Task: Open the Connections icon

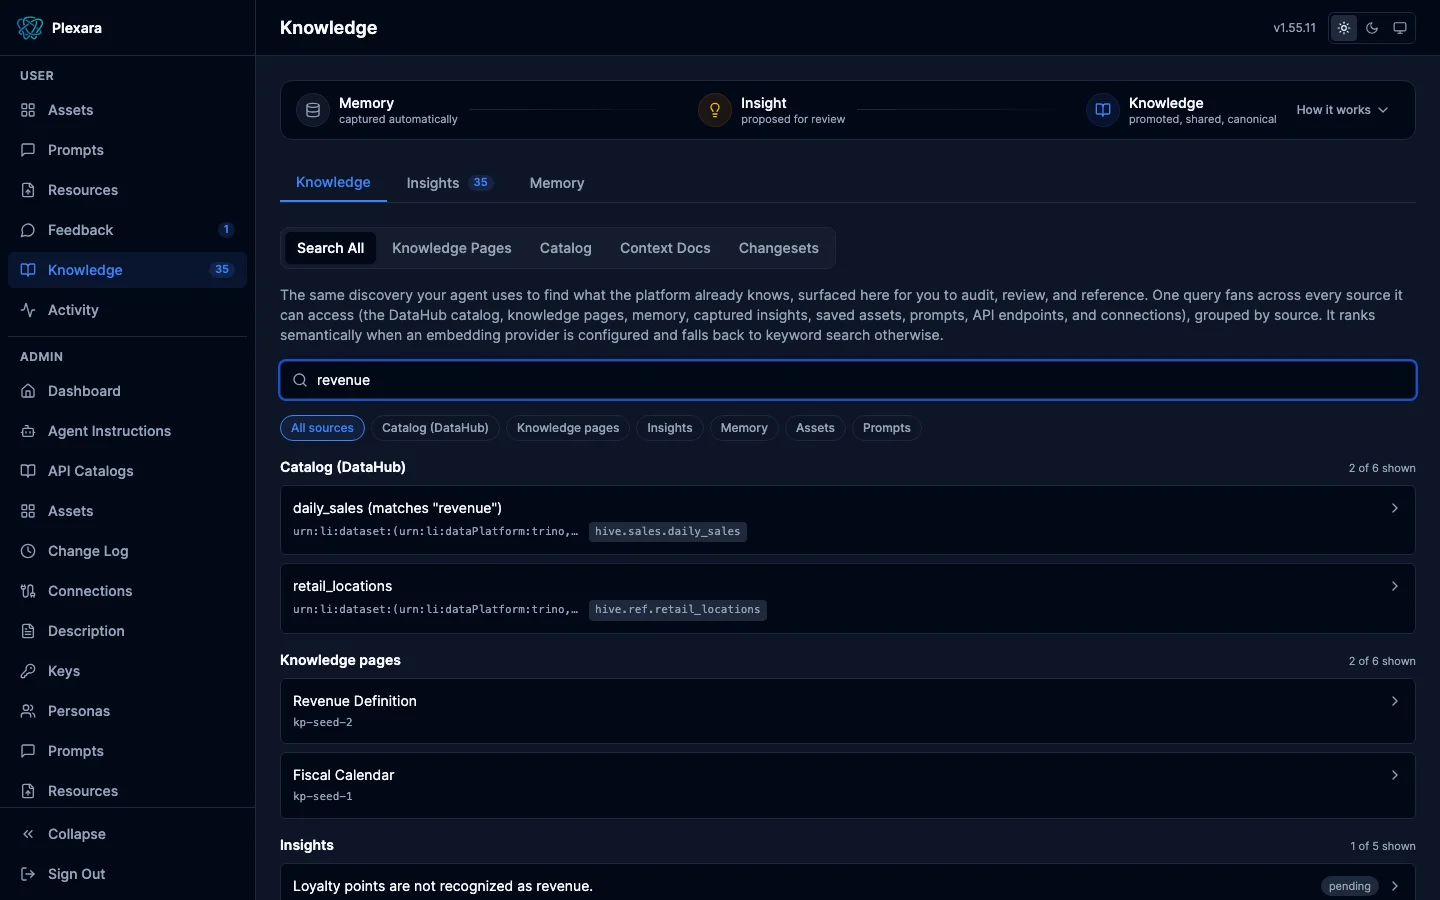Action: (28, 591)
